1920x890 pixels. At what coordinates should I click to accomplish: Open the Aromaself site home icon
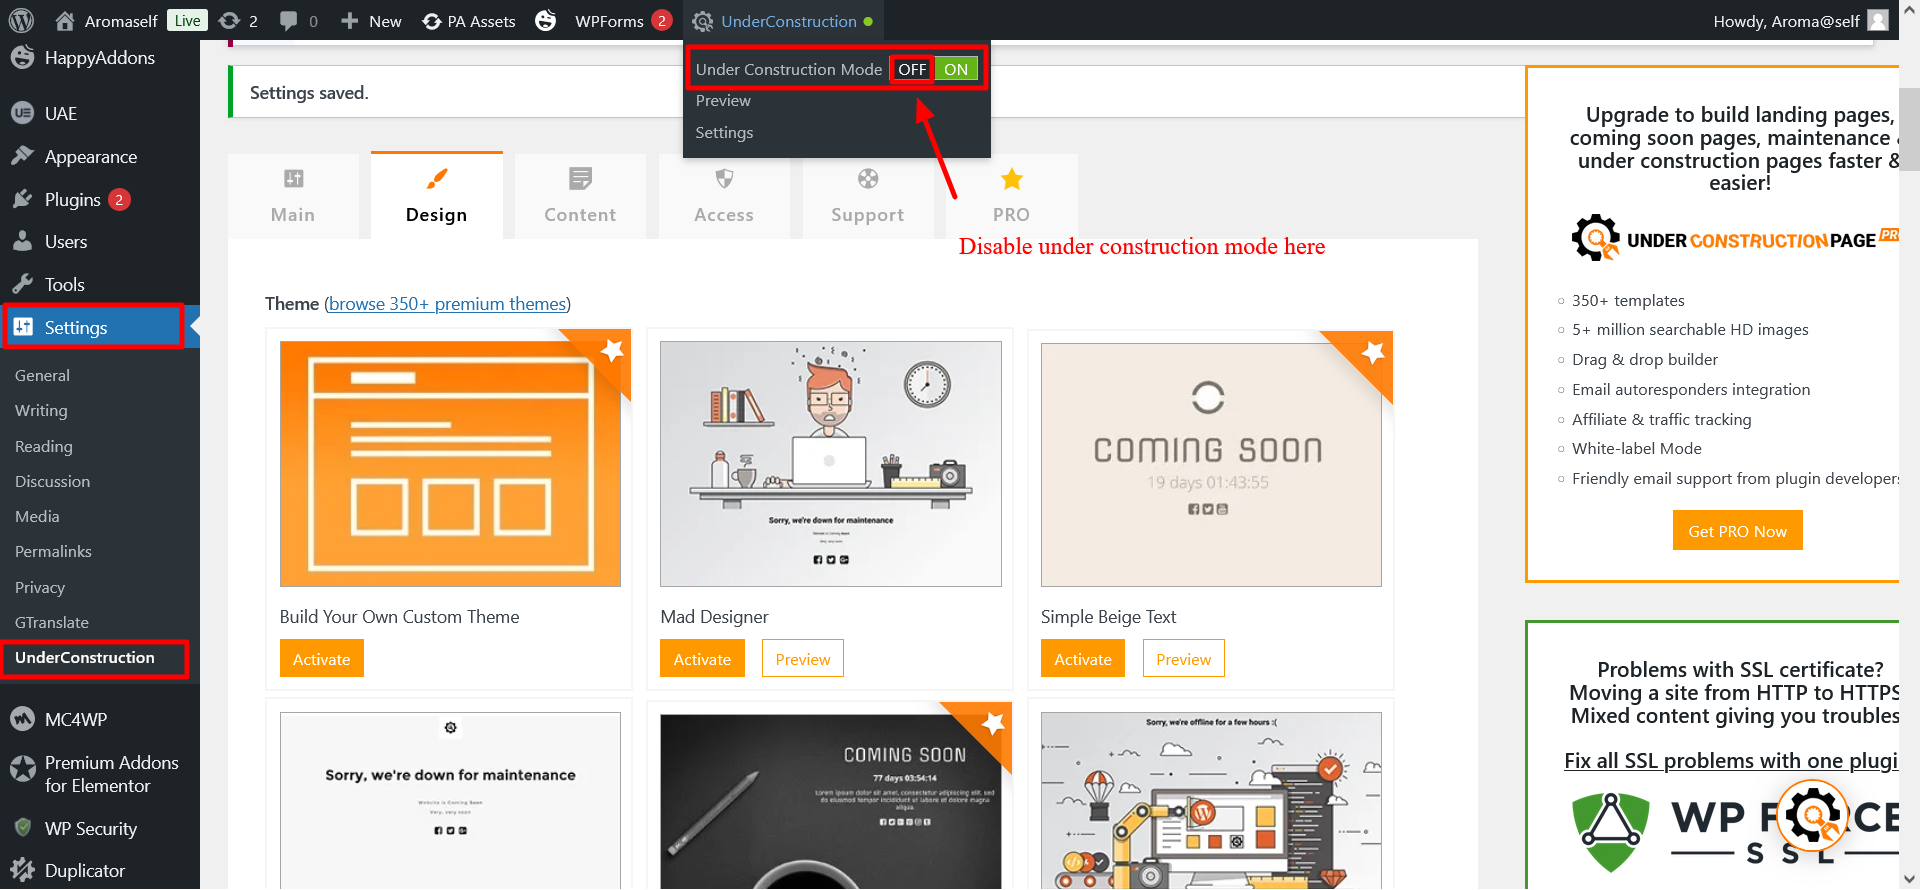pos(65,21)
